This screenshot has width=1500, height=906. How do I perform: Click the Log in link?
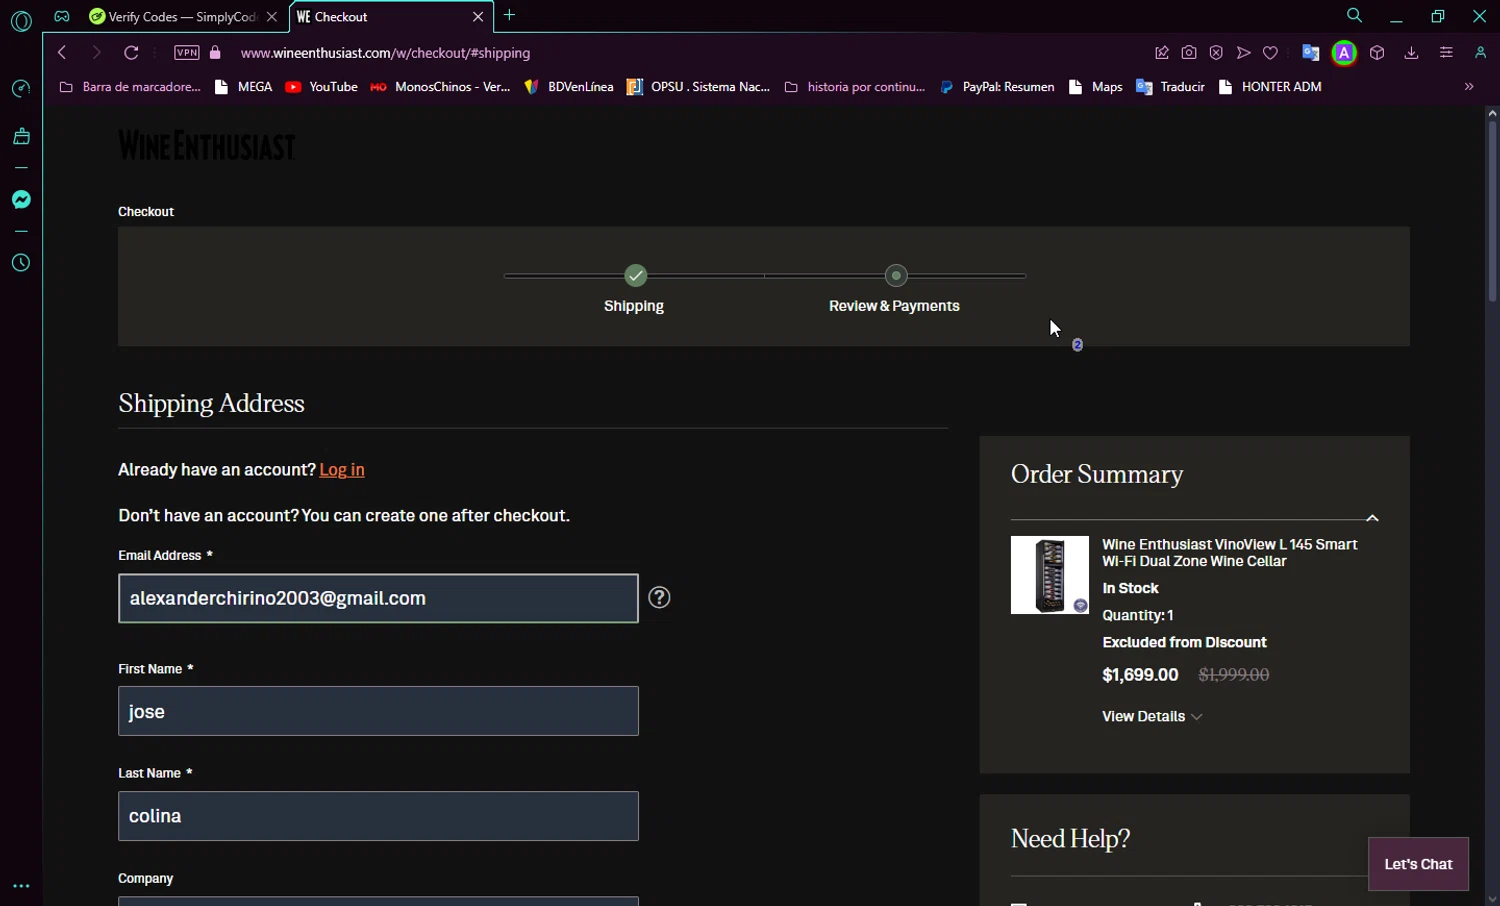click(342, 470)
